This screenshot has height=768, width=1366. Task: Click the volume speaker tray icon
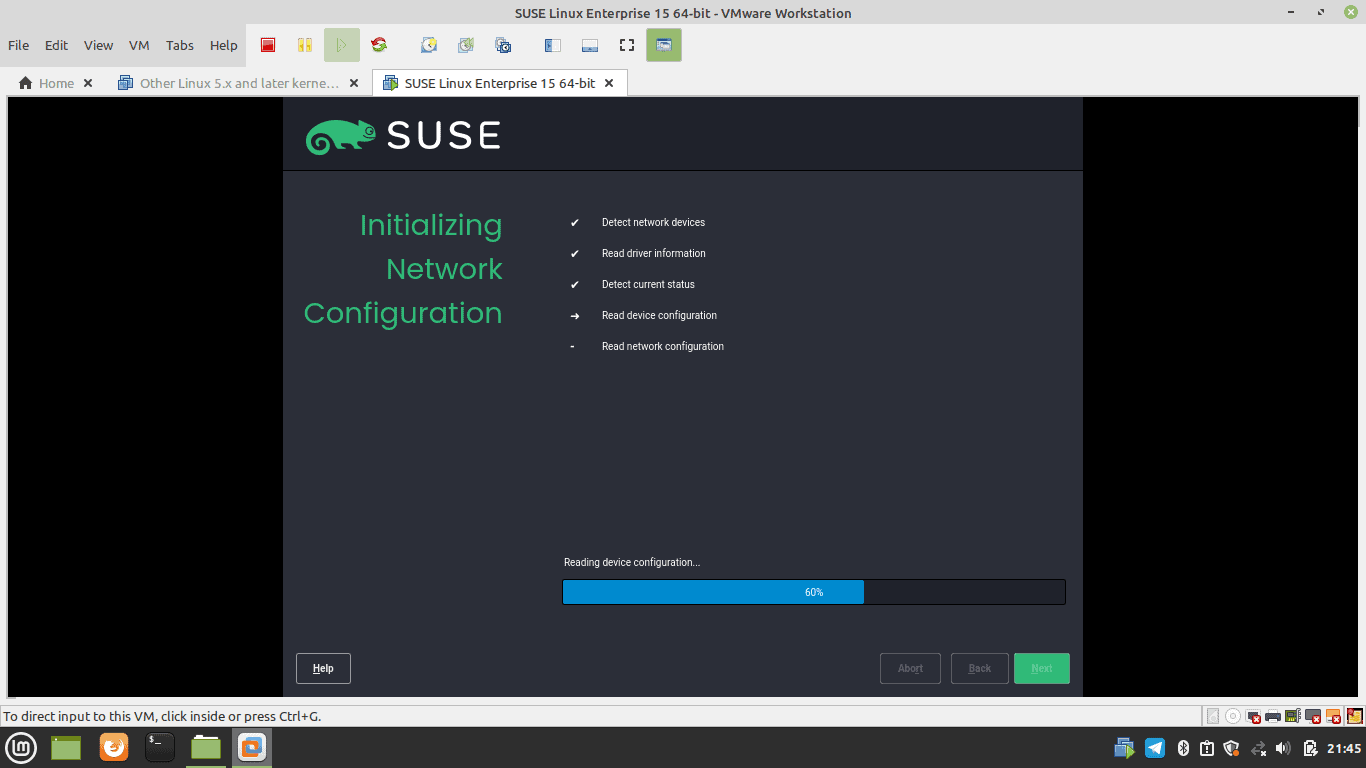[1284, 748]
